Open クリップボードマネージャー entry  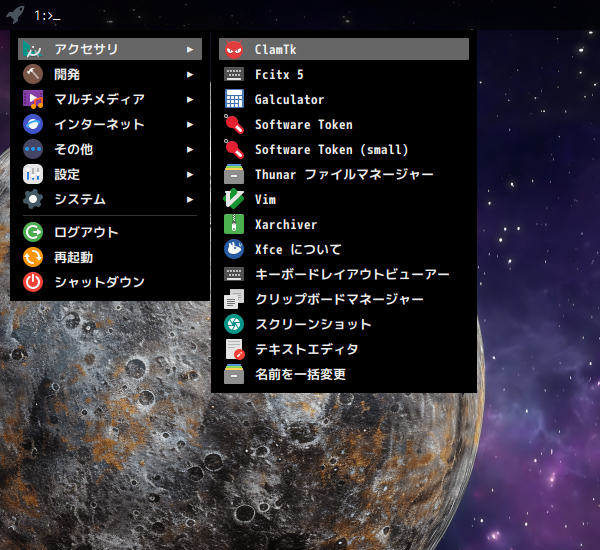point(344,299)
